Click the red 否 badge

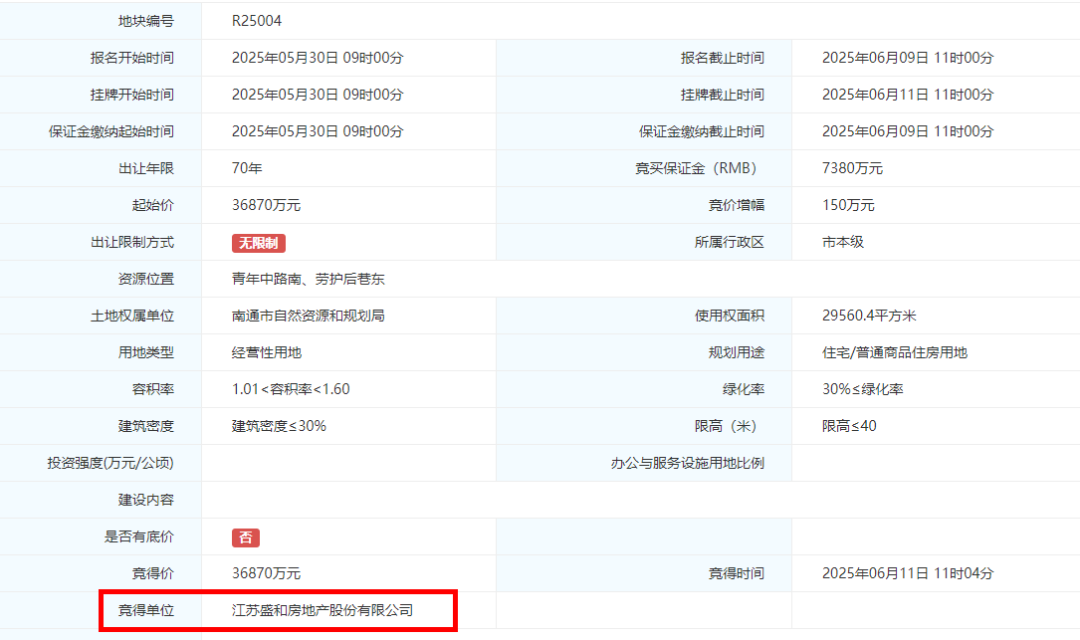(246, 537)
